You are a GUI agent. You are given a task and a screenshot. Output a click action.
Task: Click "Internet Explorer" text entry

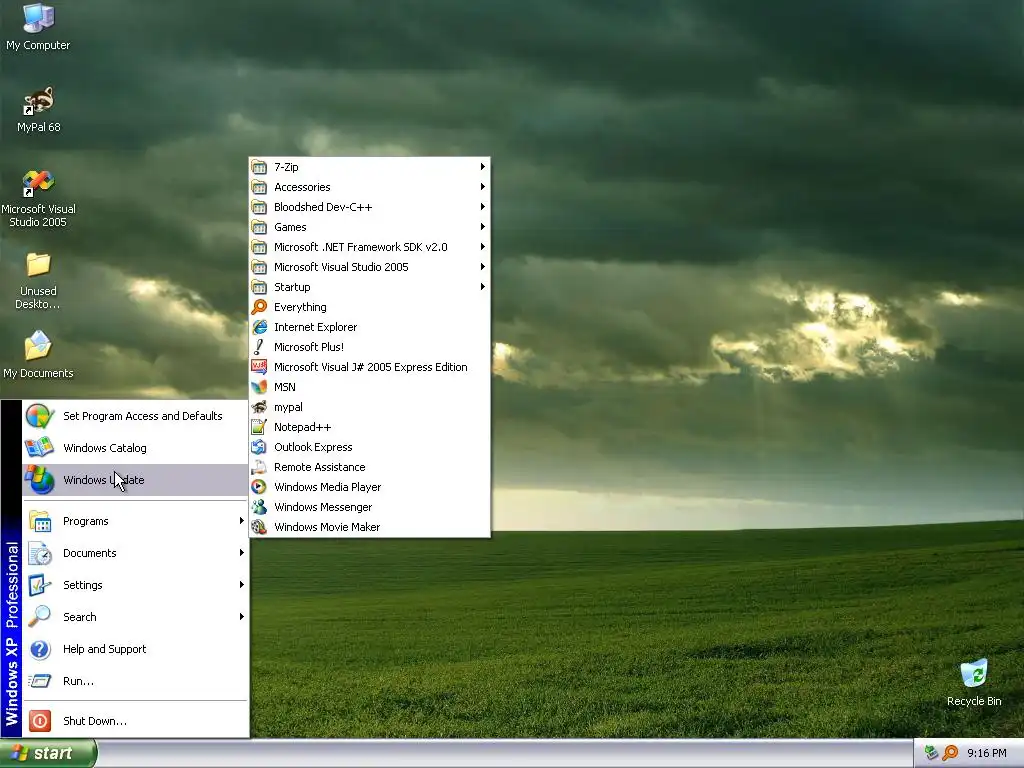click(315, 327)
